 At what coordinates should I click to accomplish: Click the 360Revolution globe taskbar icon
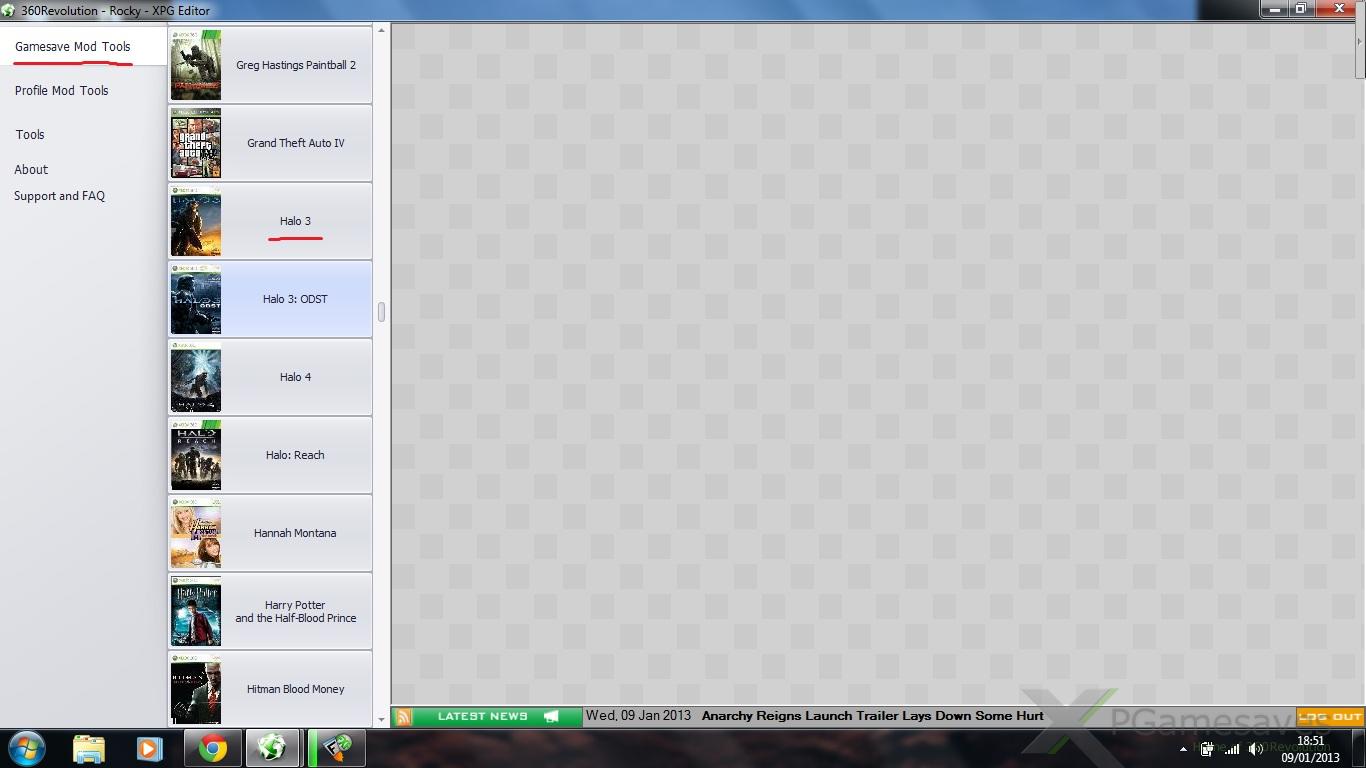click(x=272, y=748)
